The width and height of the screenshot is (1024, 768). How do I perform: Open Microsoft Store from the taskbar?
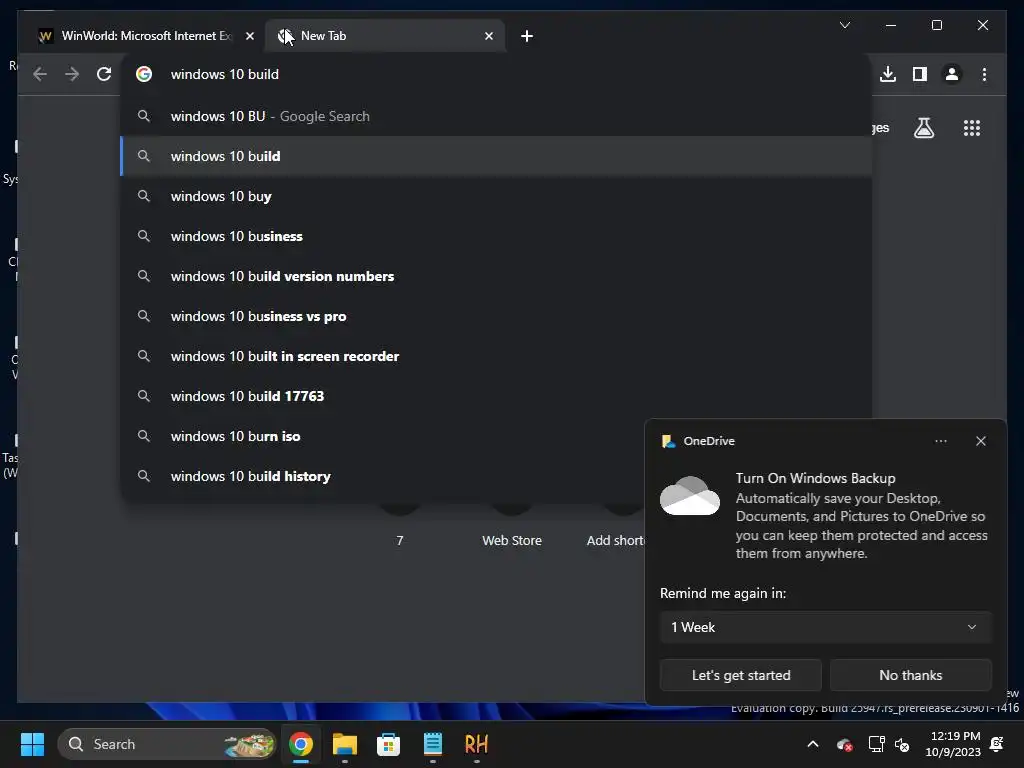389,744
